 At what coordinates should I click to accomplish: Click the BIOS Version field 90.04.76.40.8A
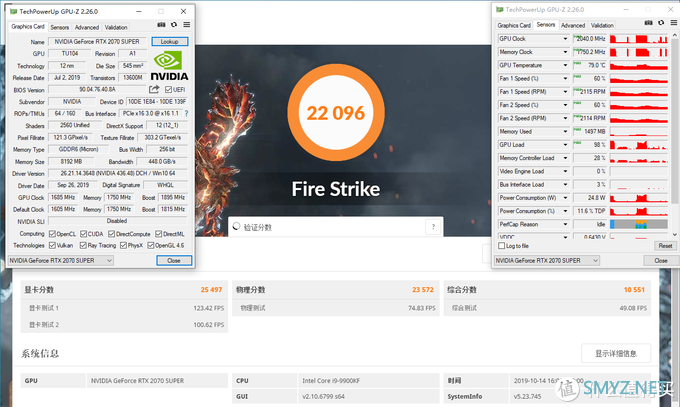coord(97,89)
